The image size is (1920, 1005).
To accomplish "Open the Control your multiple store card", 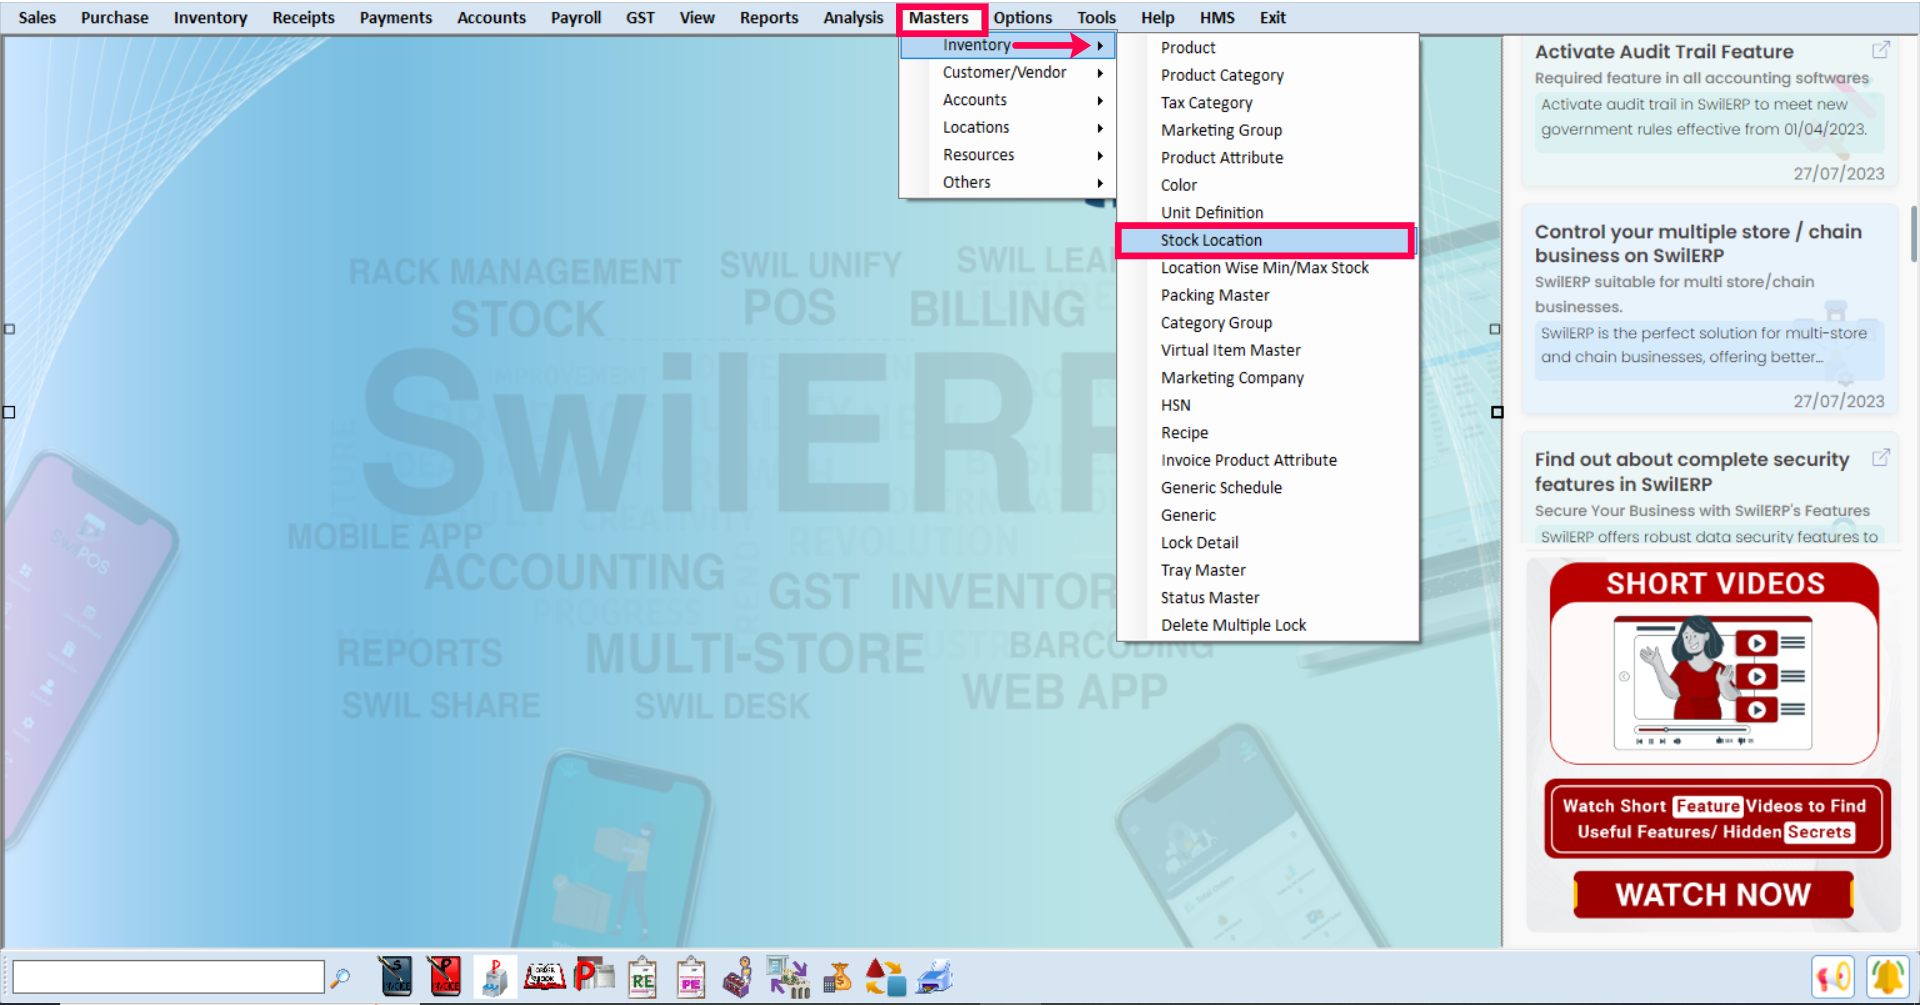I will point(1710,311).
